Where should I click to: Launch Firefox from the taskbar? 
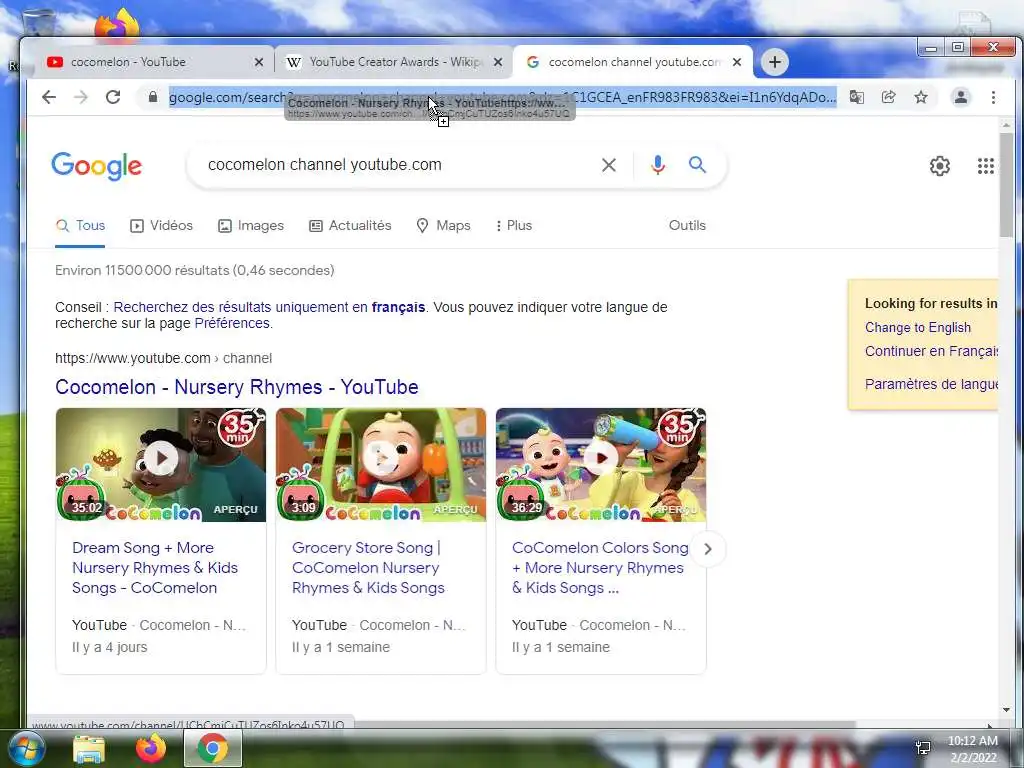tap(150, 749)
